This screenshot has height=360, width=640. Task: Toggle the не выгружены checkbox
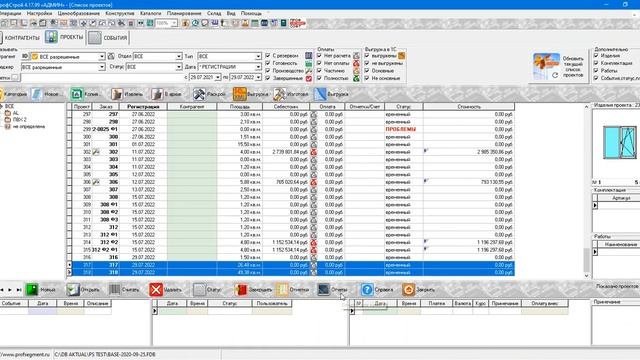pos(367,63)
